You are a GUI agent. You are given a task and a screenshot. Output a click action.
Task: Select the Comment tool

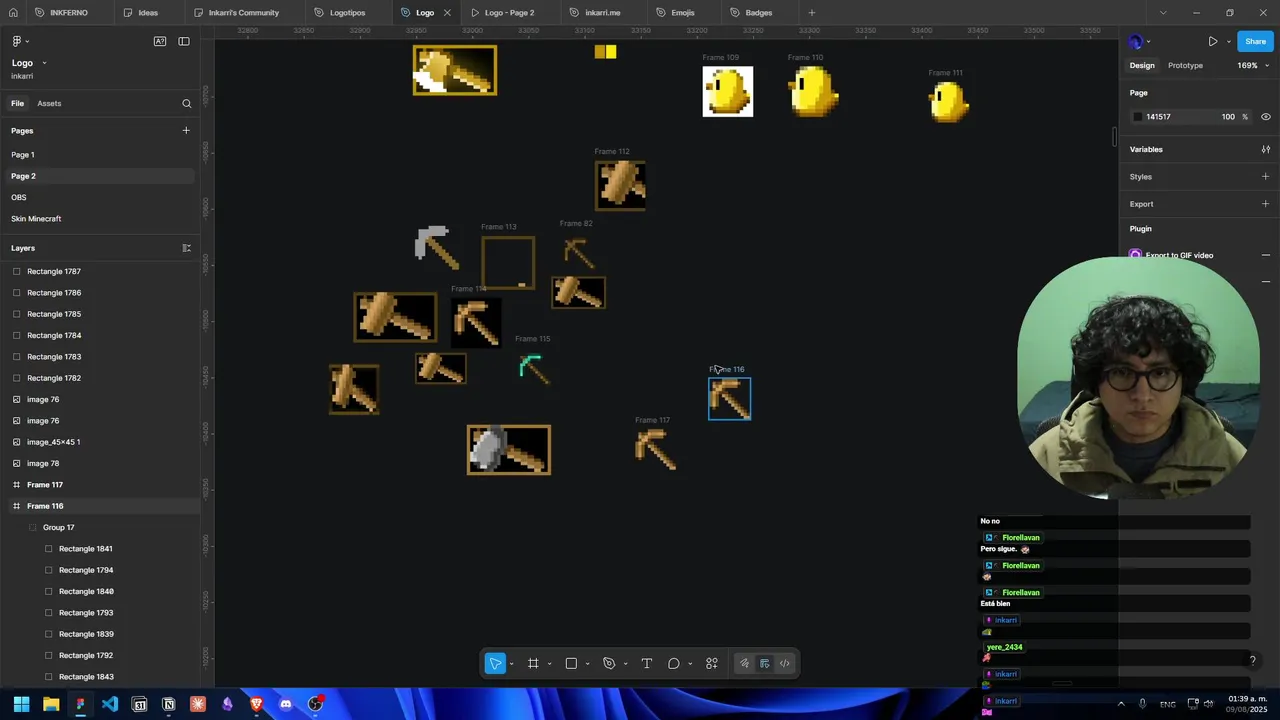tap(674, 663)
